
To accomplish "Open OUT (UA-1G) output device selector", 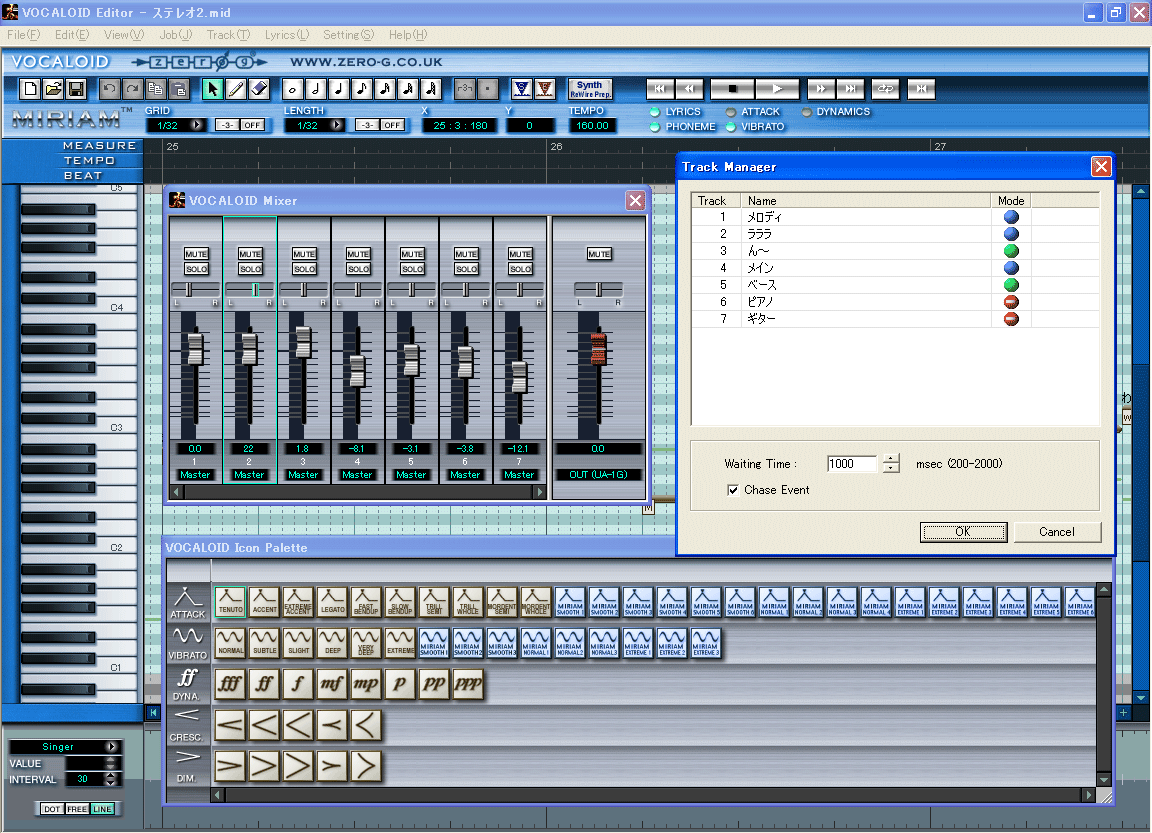I will click(x=598, y=475).
